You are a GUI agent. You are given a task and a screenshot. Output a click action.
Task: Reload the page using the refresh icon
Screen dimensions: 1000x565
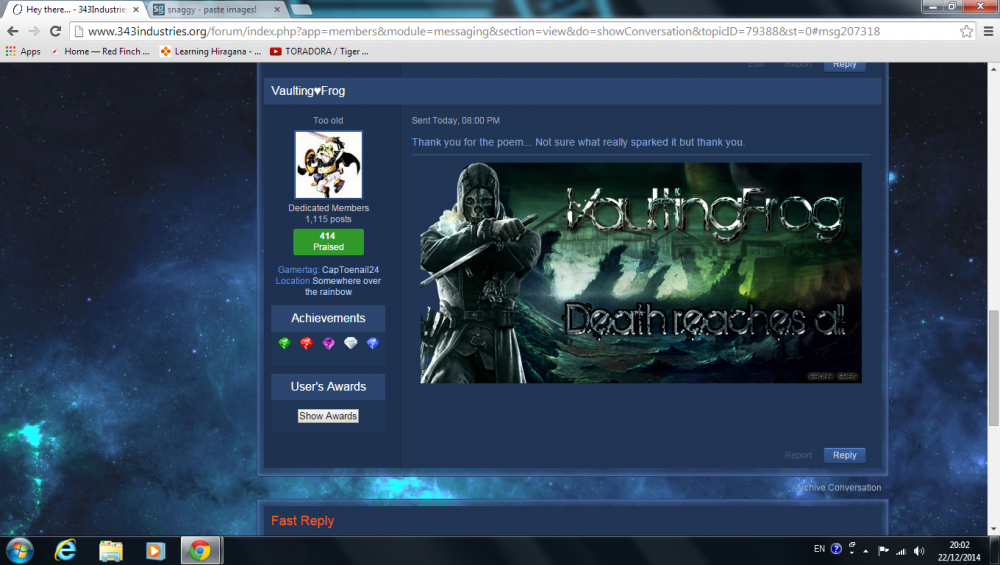(x=56, y=31)
